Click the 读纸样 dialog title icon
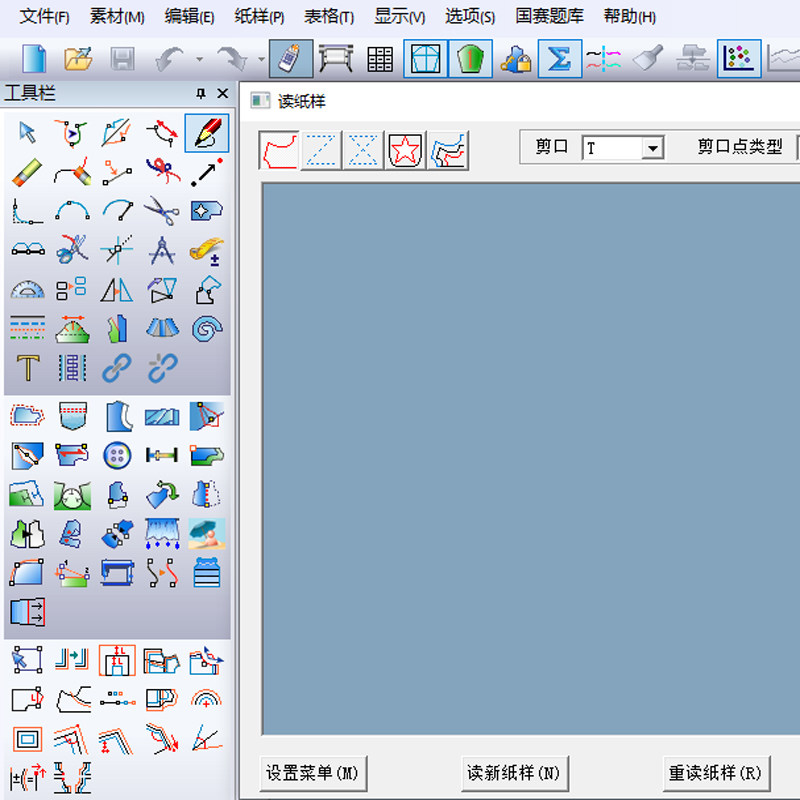Viewport: 800px width, 800px height. coord(260,101)
